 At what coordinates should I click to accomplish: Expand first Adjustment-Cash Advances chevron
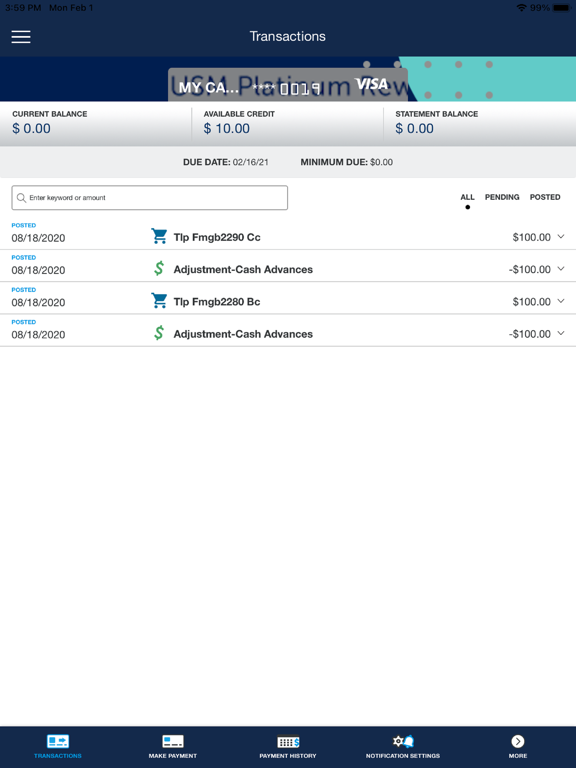[x=561, y=269]
